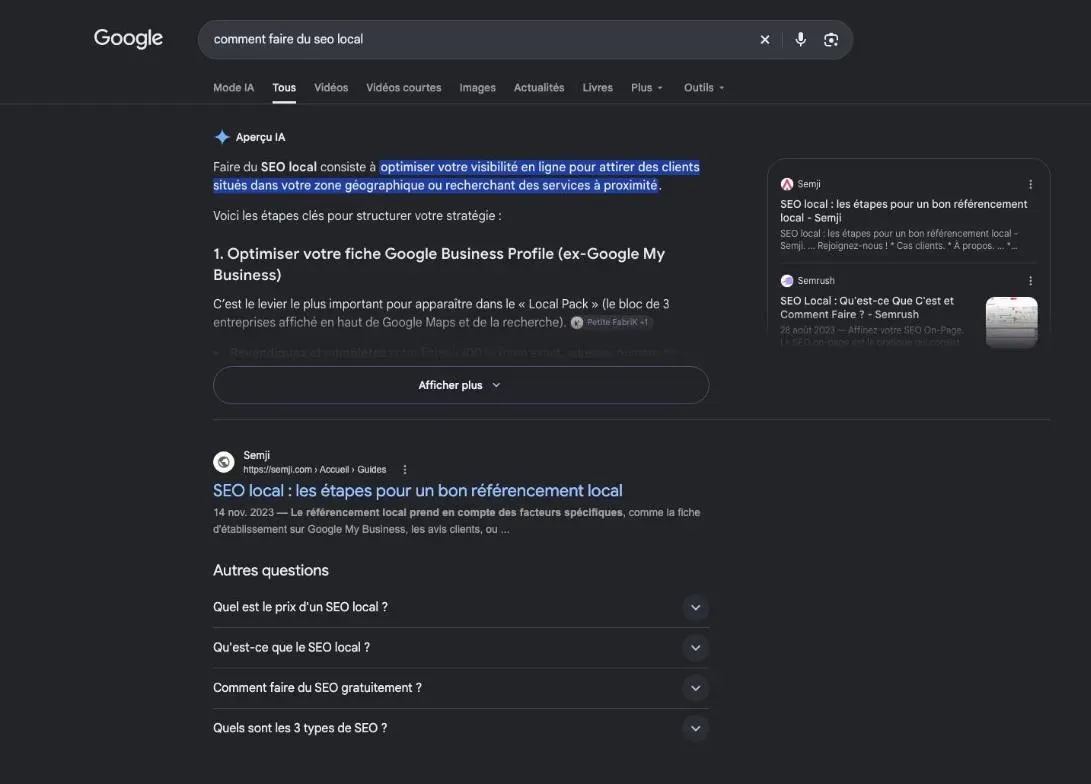Screen dimensions: 1091x784
Task: Switch to the Images tab
Action: [477, 88]
